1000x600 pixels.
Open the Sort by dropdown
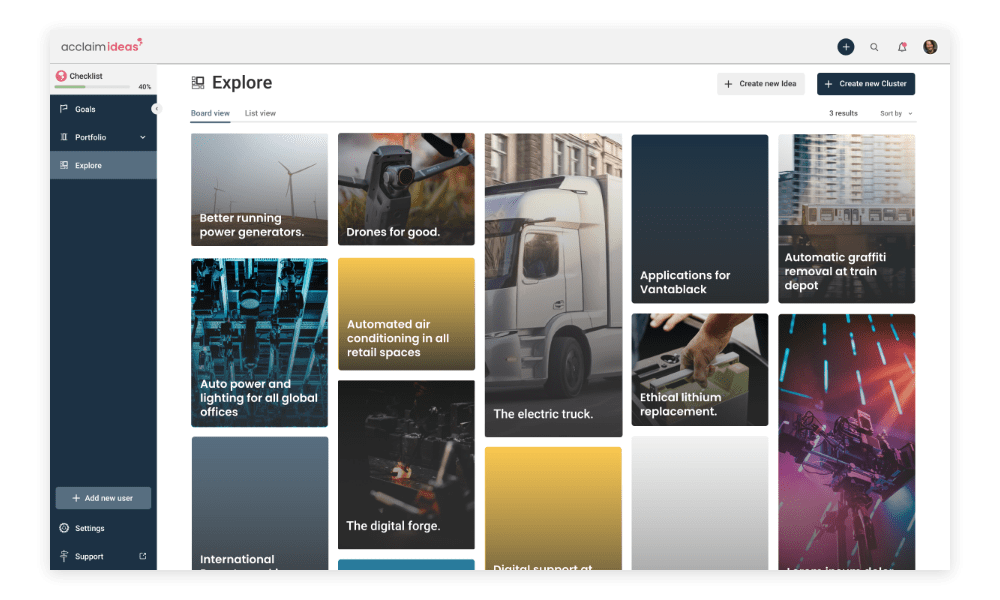click(896, 113)
